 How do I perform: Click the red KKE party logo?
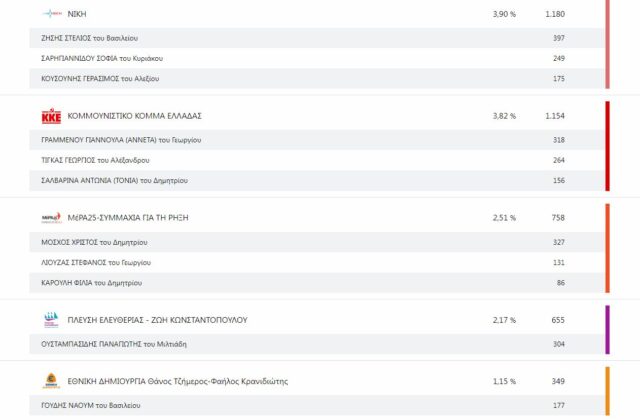click(x=52, y=117)
